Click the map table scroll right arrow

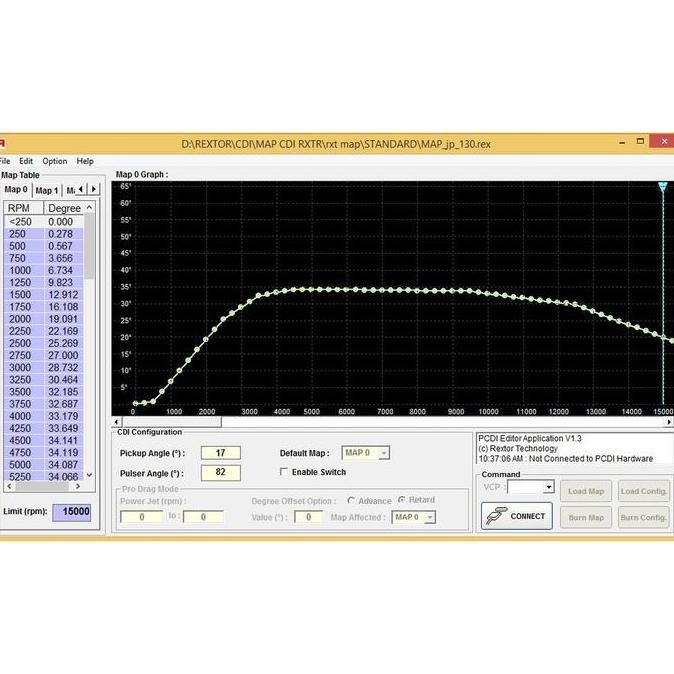(78, 486)
